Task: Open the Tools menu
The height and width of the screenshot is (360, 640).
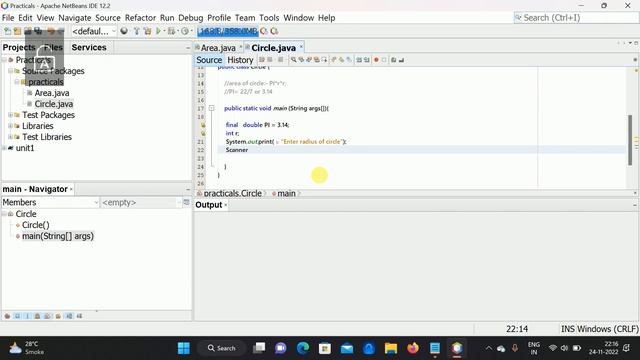Action: click(x=269, y=18)
